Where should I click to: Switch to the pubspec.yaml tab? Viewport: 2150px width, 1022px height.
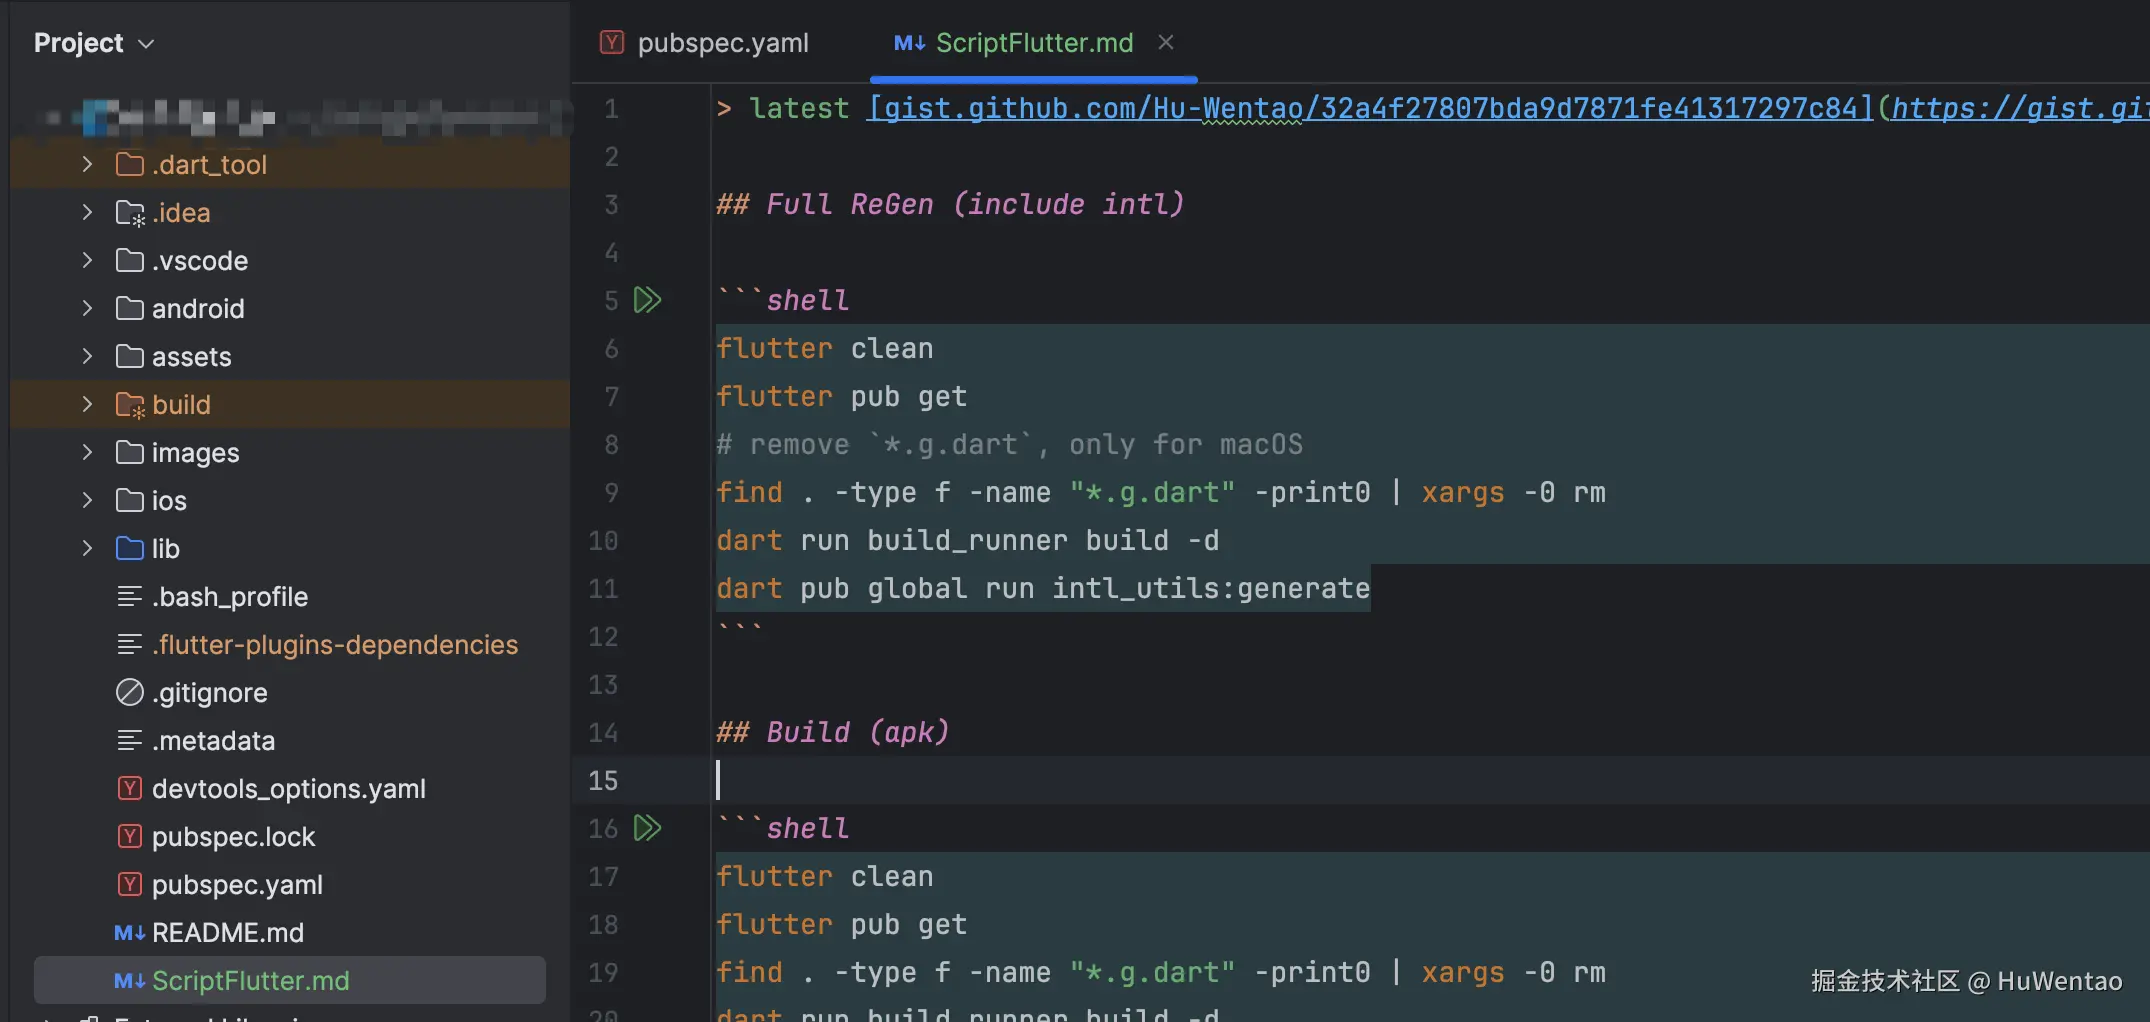click(x=722, y=43)
